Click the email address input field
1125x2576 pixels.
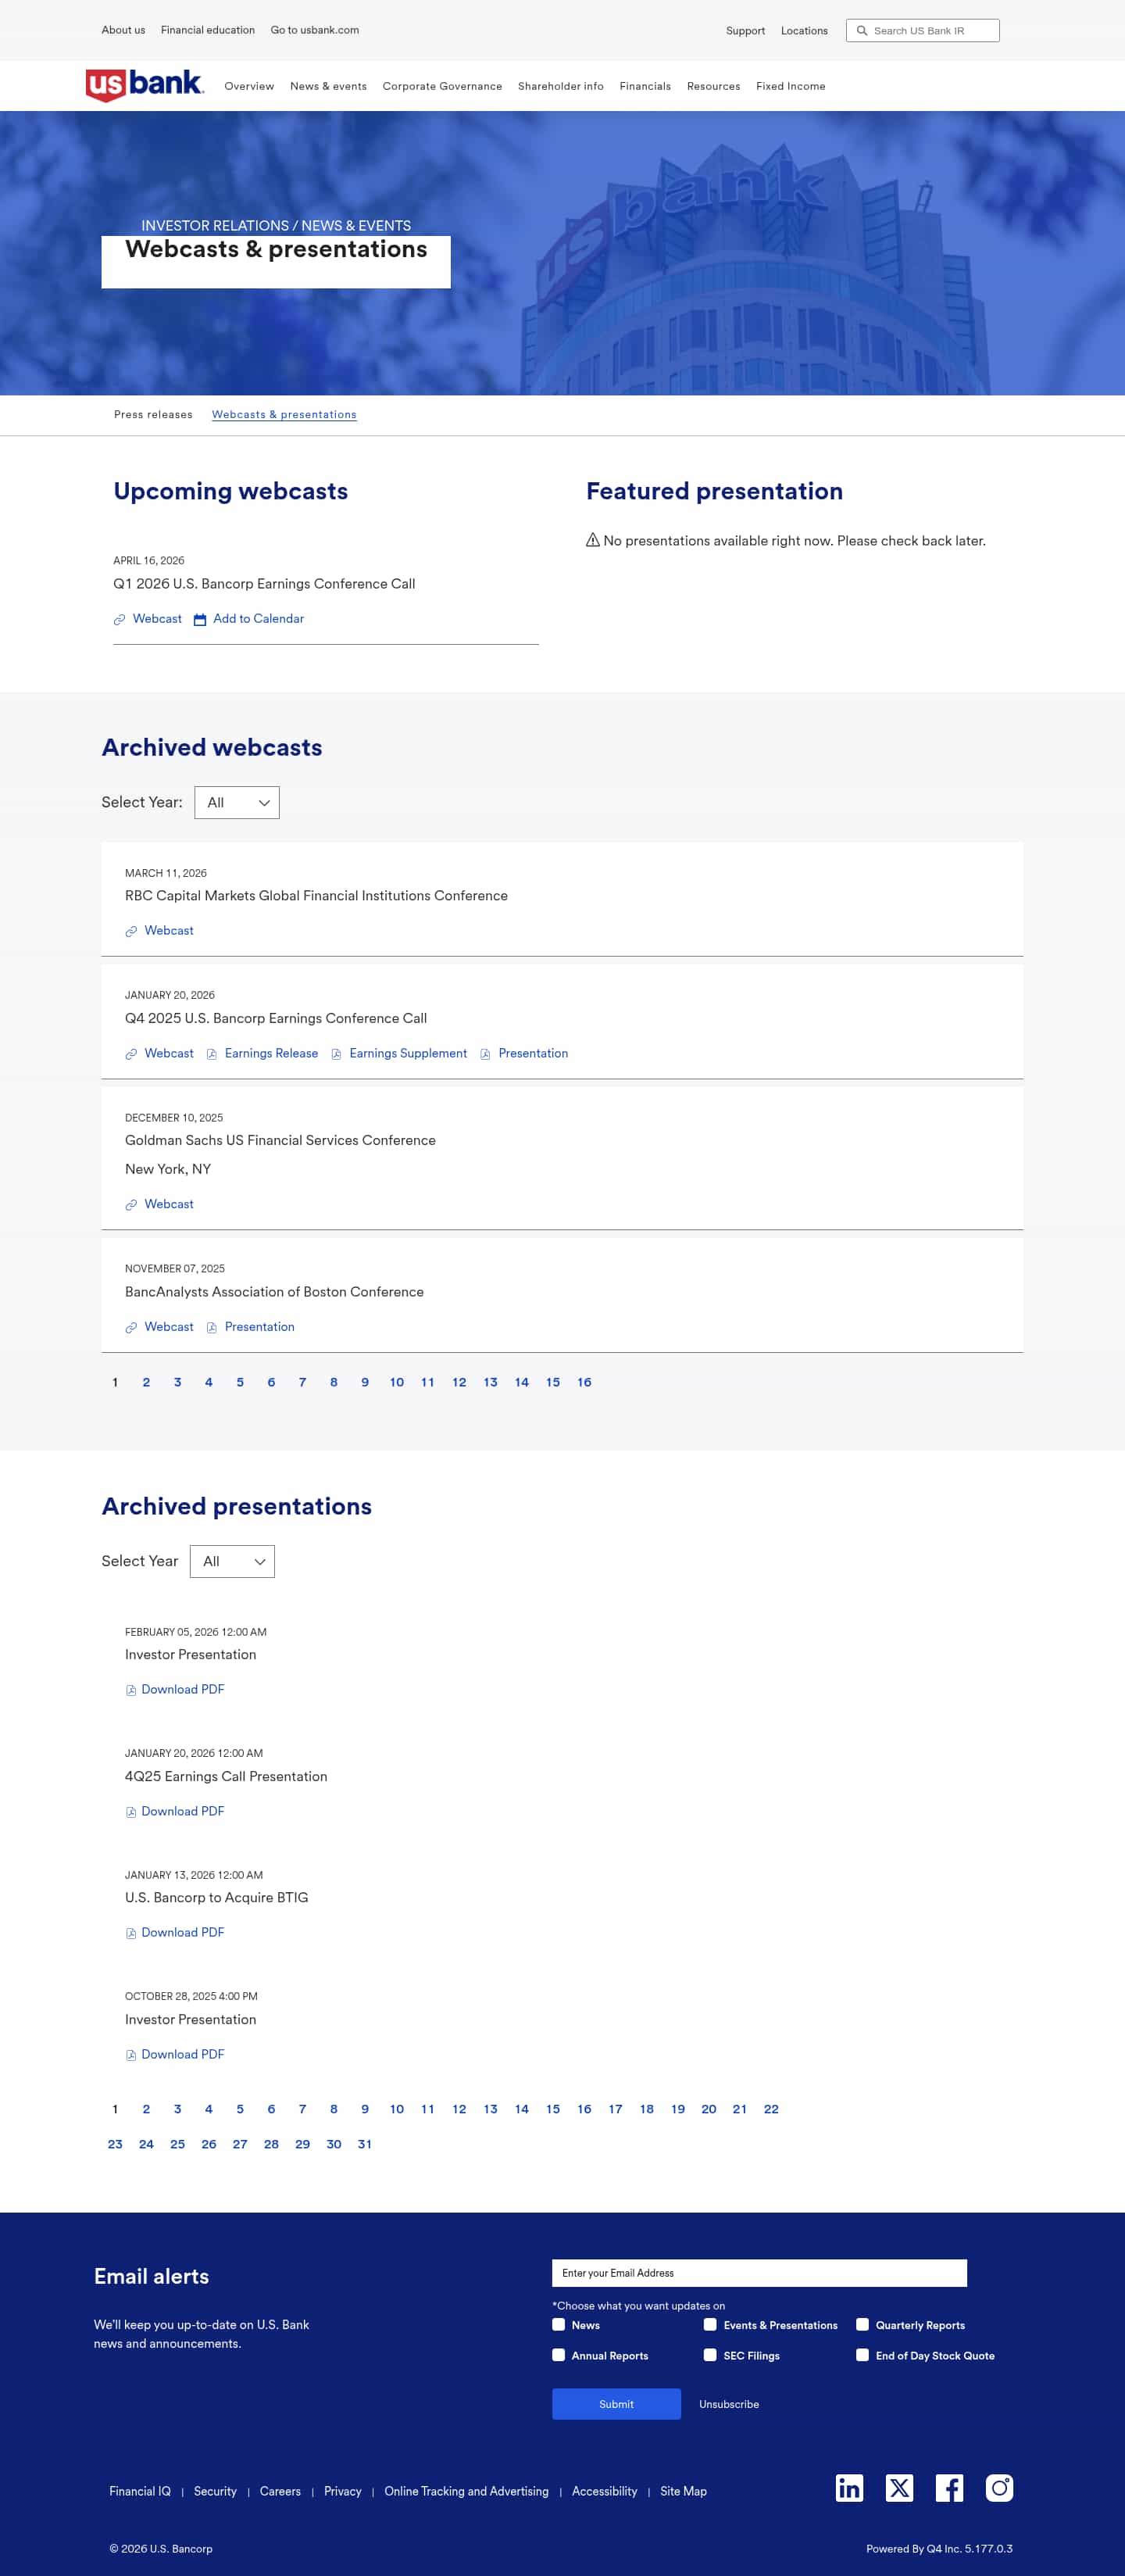[x=759, y=2273]
